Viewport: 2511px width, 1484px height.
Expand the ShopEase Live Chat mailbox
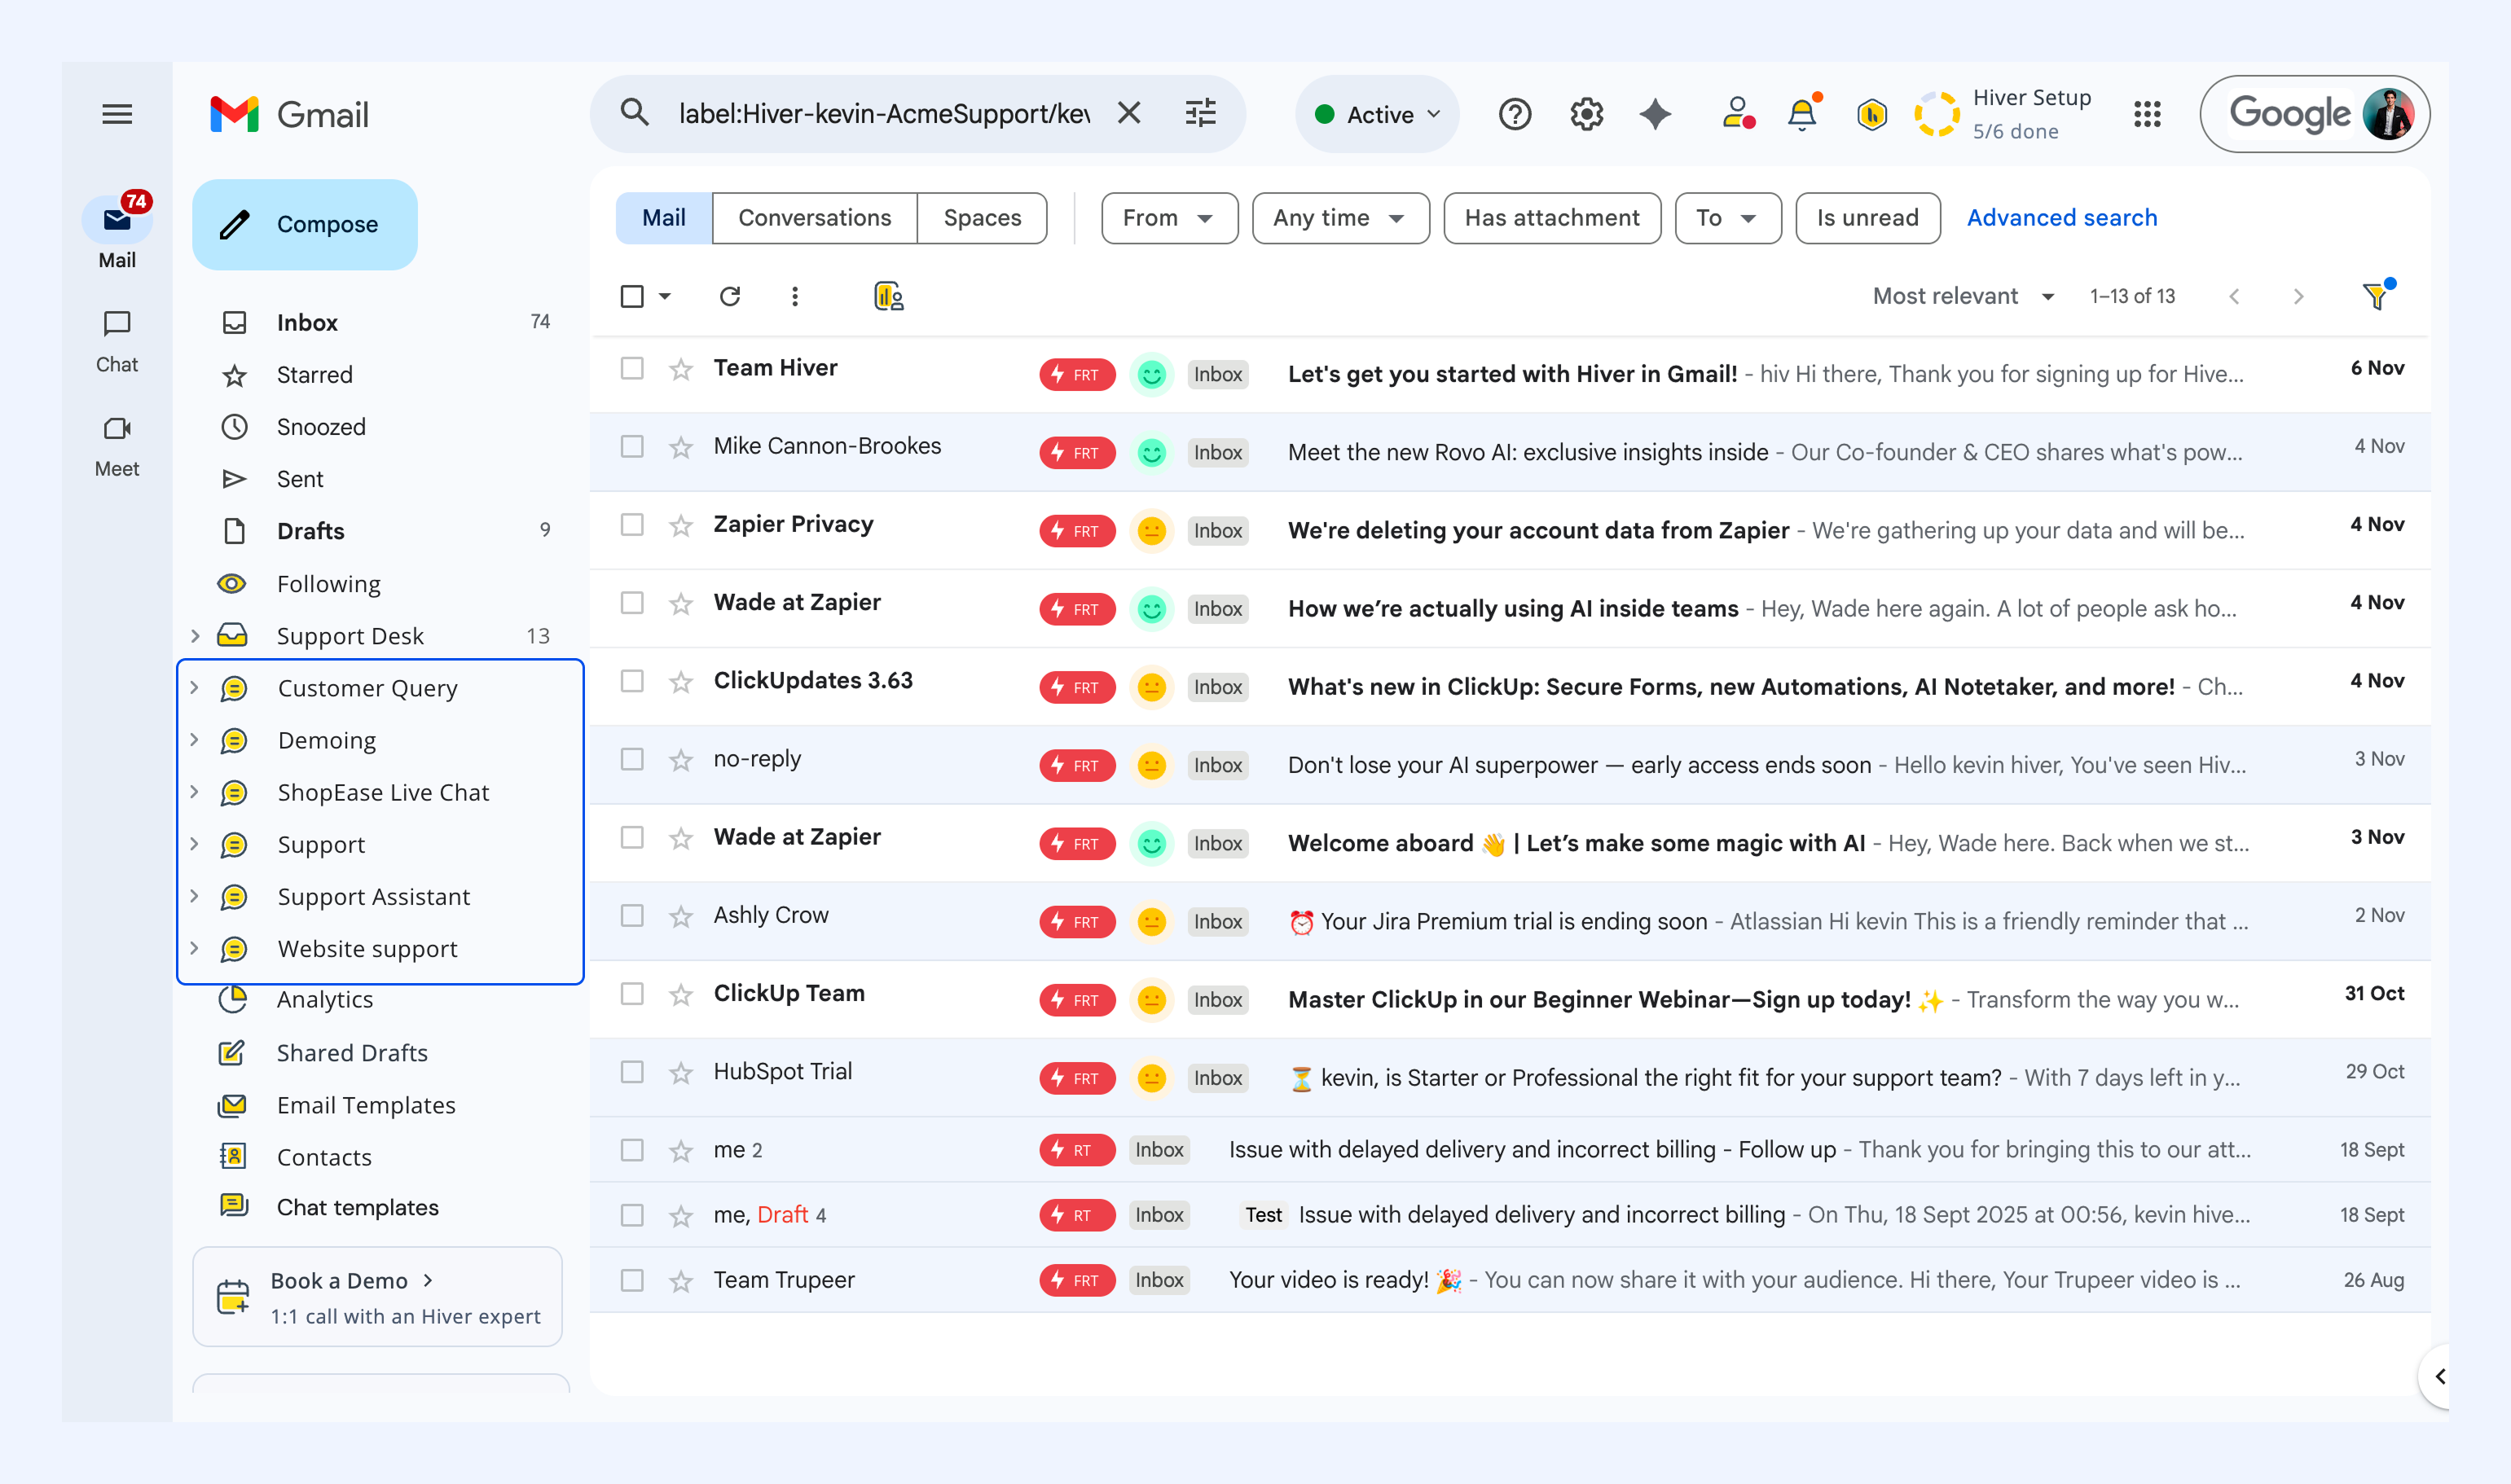coord(195,791)
